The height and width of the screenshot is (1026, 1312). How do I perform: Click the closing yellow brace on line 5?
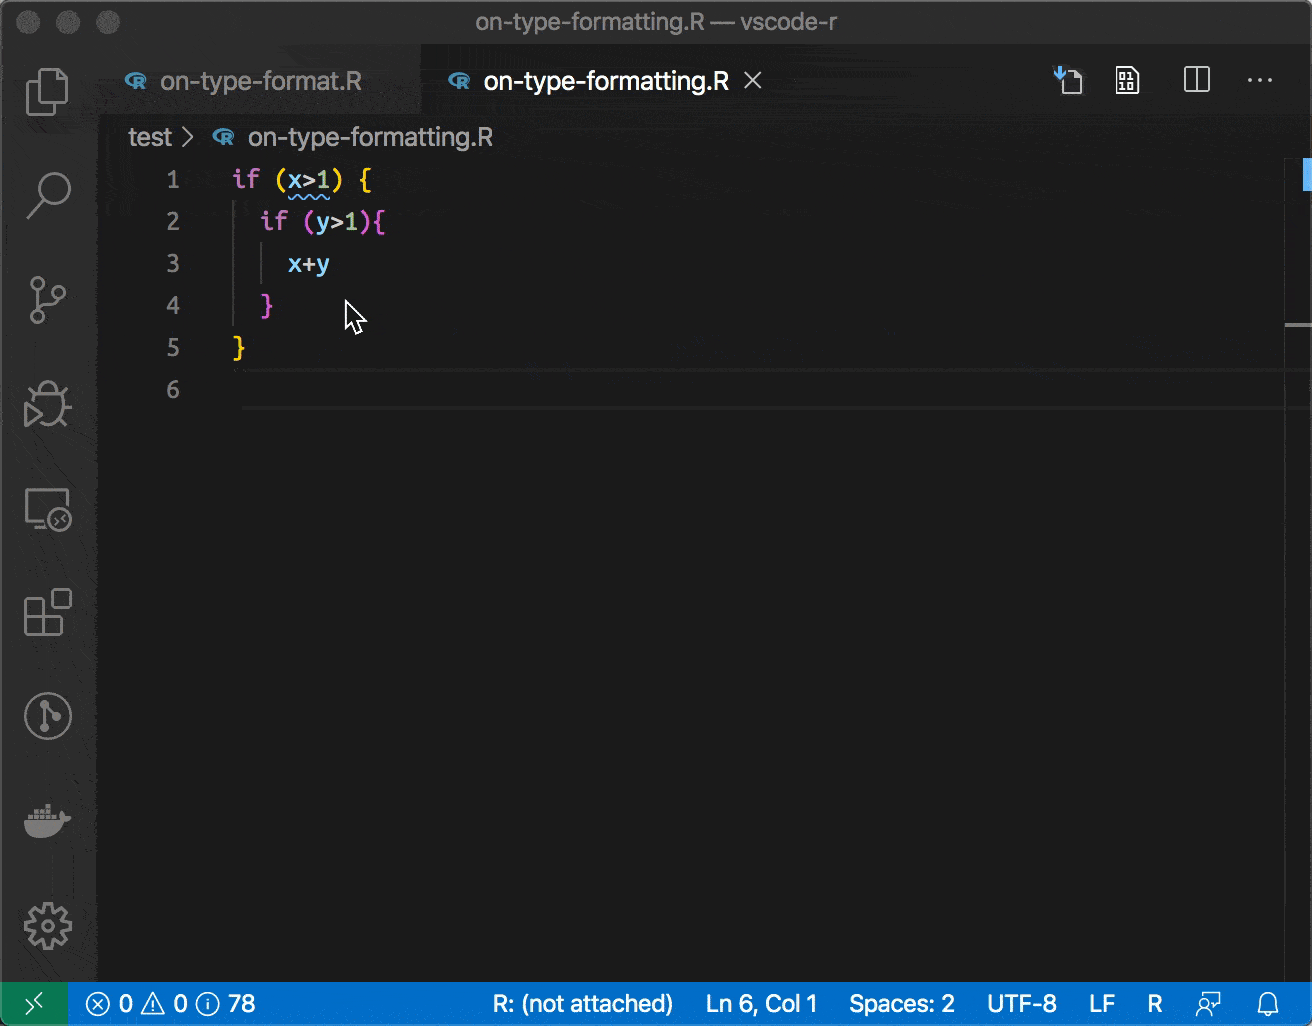(239, 348)
